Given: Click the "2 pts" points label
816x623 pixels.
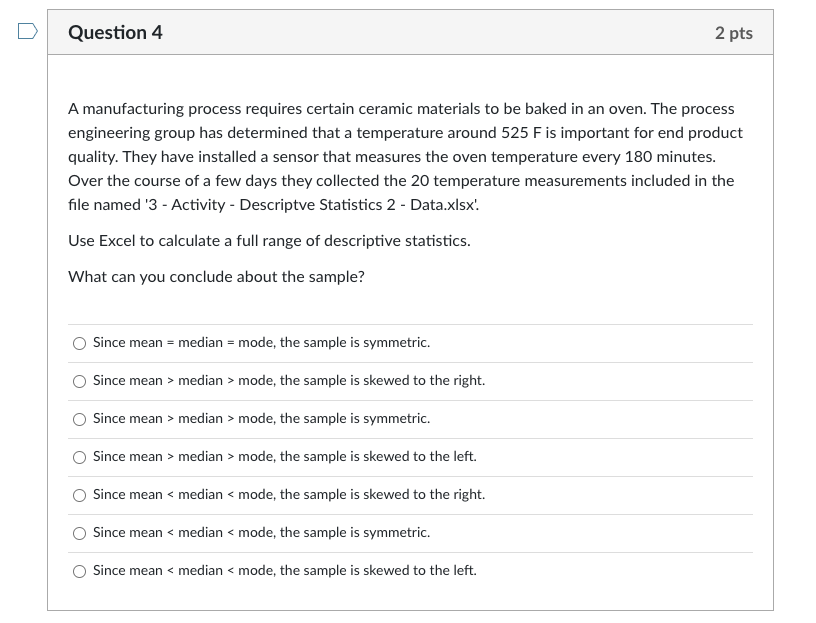Looking at the screenshot, I should [733, 33].
